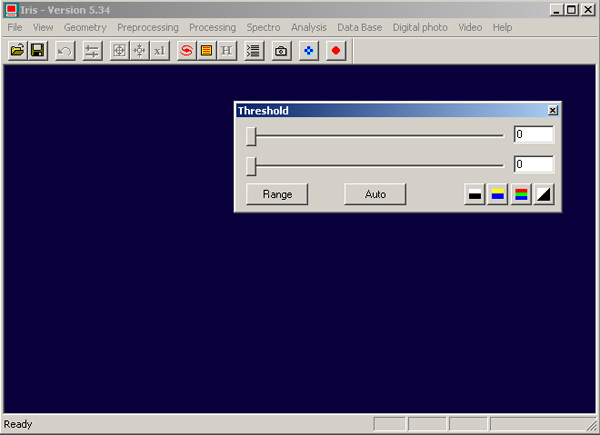This screenshot has width=600, height=435.
Task: Click the camera toolbar icon
Action: tap(281, 51)
